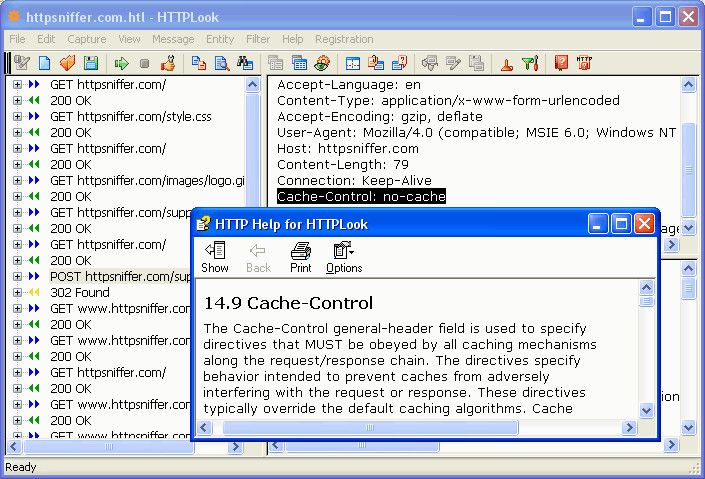The width and height of the screenshot is (705, 479).
Task: Click the grayed-out floppy save message icon
Action: tap(477, 63)
